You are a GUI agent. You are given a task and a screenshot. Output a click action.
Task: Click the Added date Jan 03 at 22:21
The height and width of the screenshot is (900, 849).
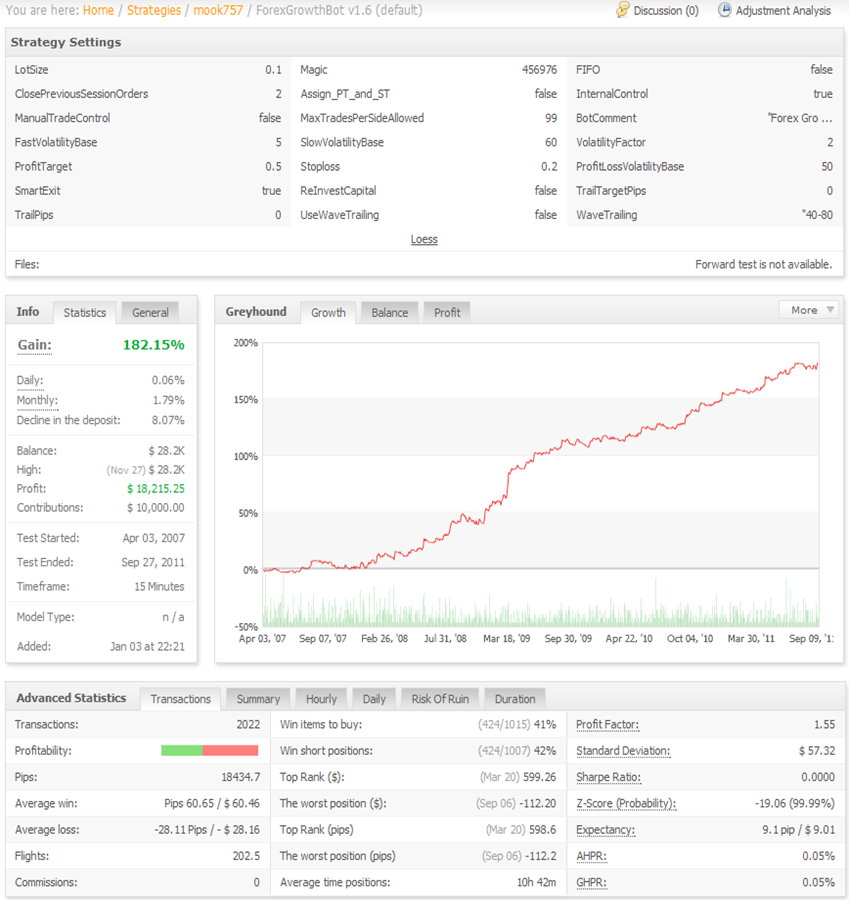pos(148,646)
